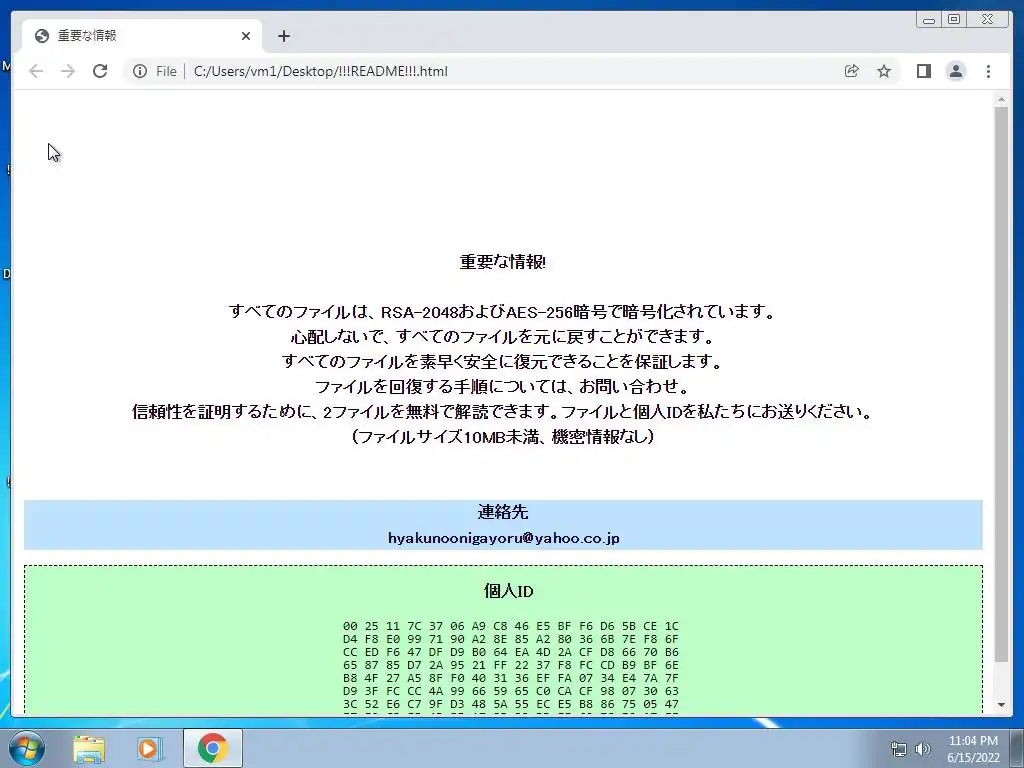This screenshot has height=768, width=1024.
Task: Launch Windows Media Player from taskbar
Action: [x=149, y=748]
